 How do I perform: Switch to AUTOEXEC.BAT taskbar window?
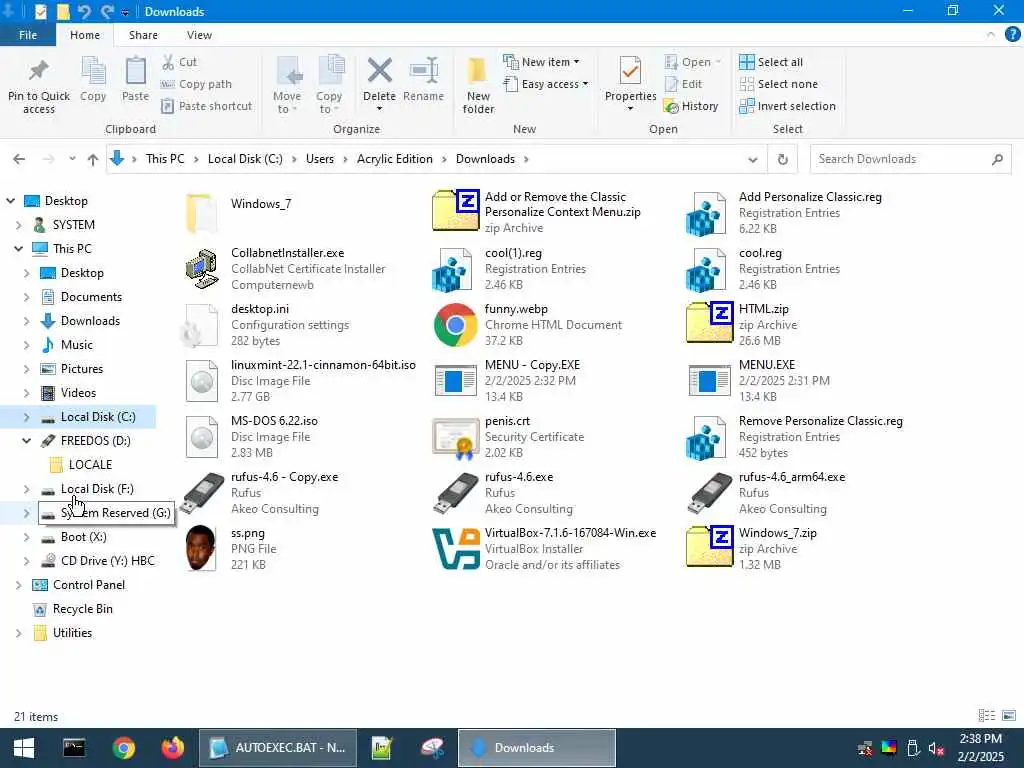click(x=278, y=748)
